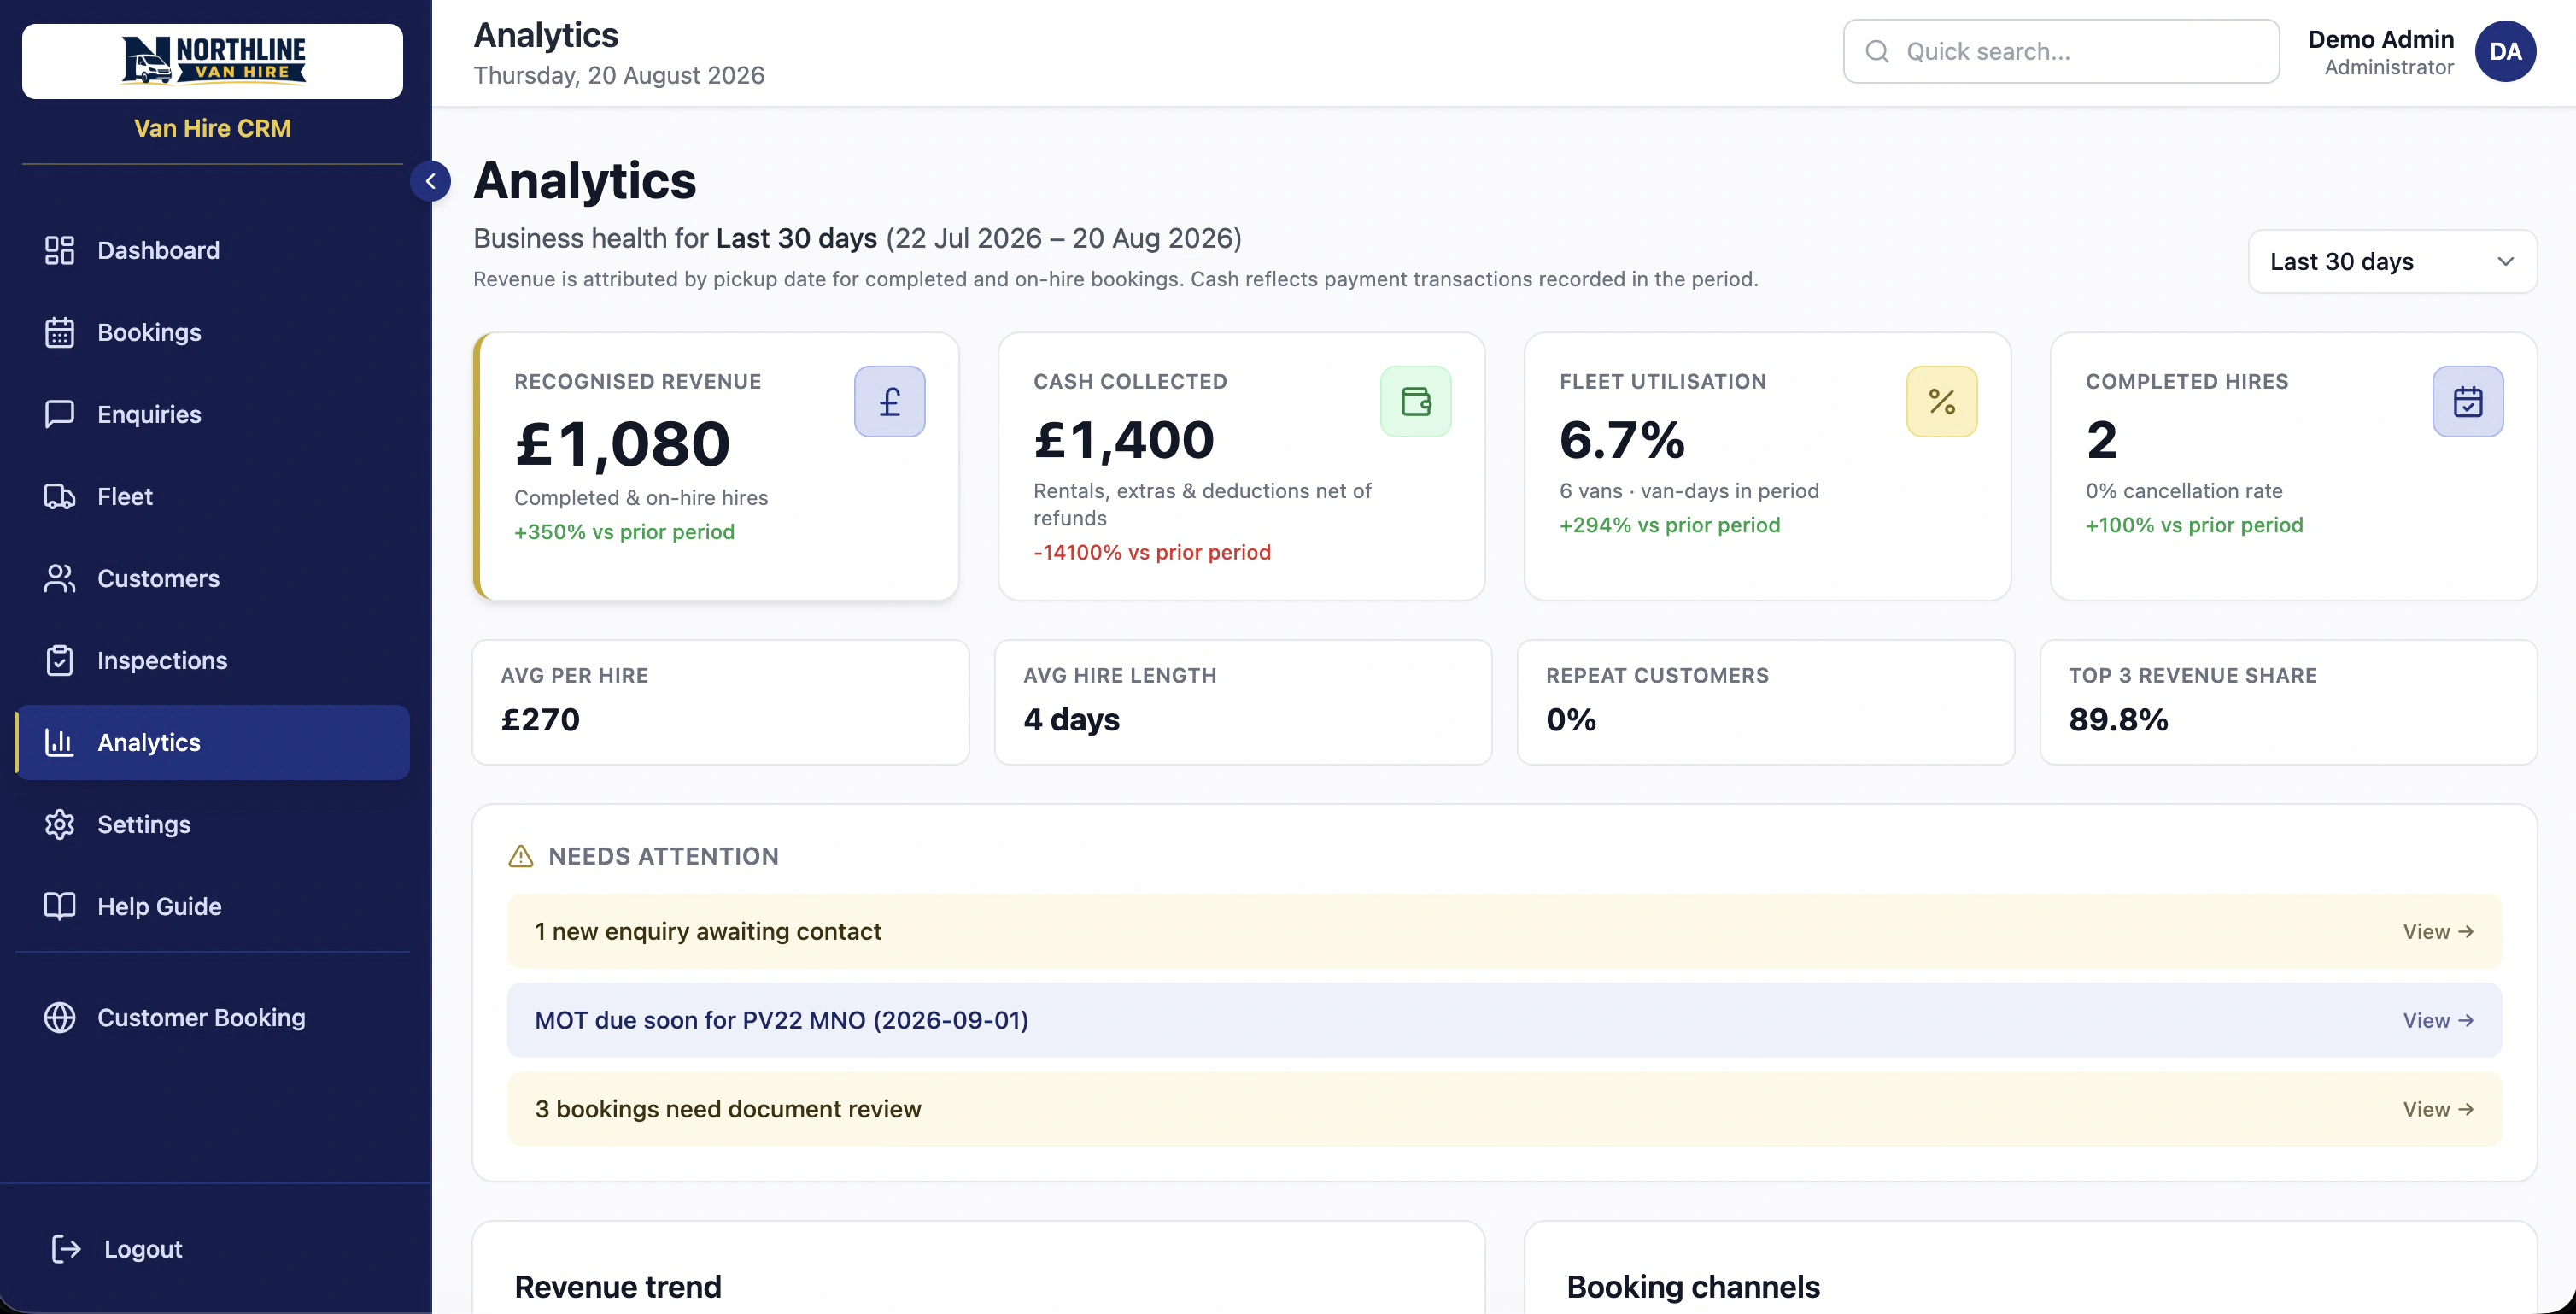View bookings needing document review

pyautogui.click(x=2438, y=1109)
